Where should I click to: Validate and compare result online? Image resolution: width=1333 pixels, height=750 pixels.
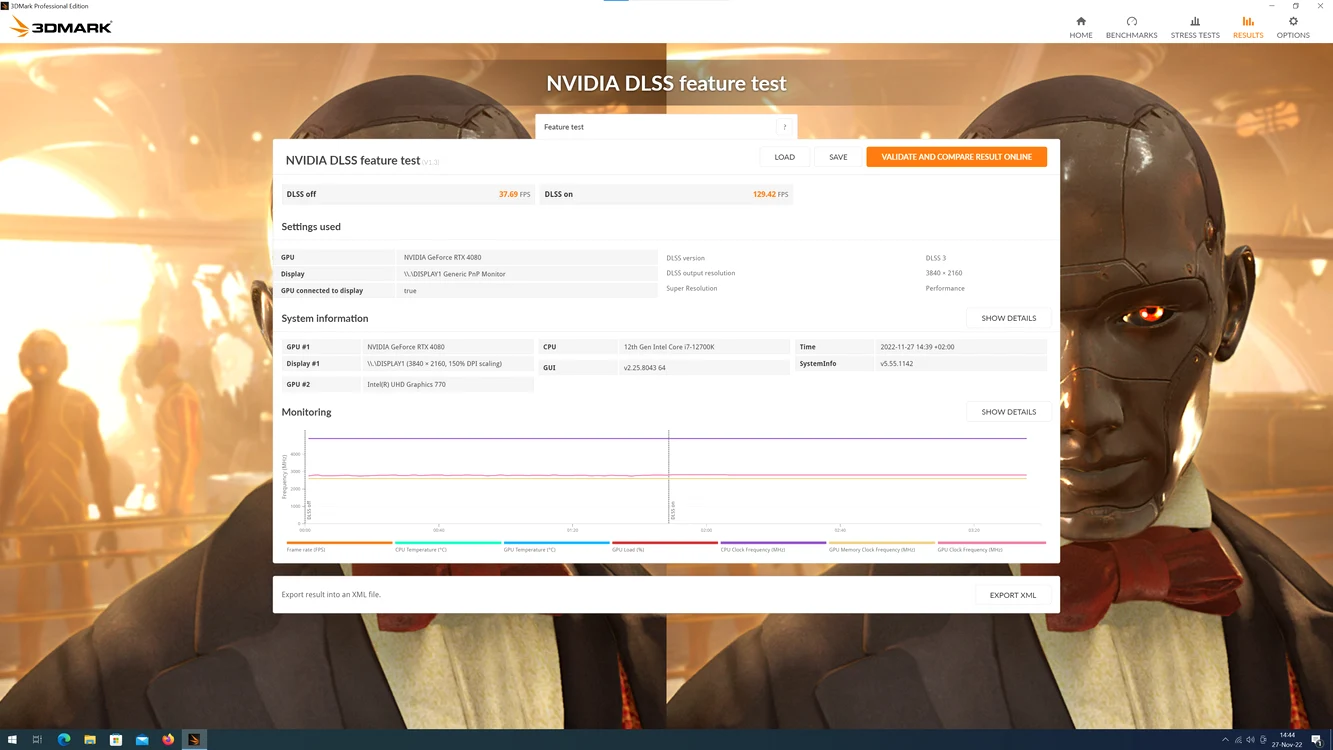click(x=956, y=157)
